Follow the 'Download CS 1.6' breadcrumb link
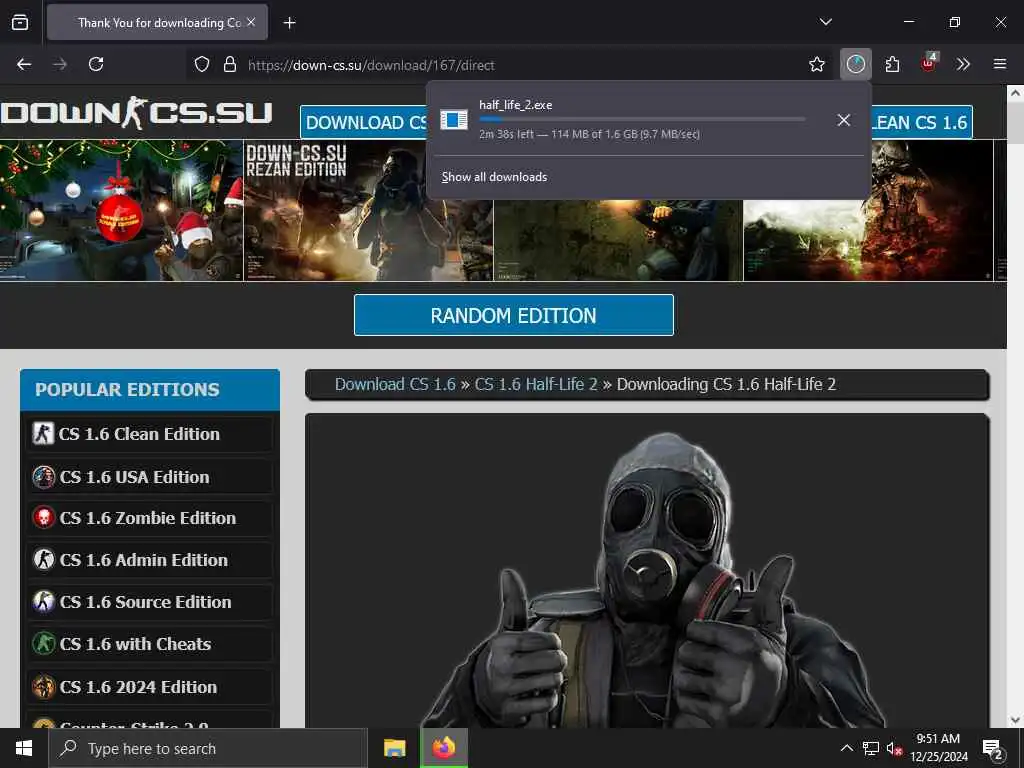Image resolution: width=1024 pixels, height=768 pixels. [x=395, y=384]
